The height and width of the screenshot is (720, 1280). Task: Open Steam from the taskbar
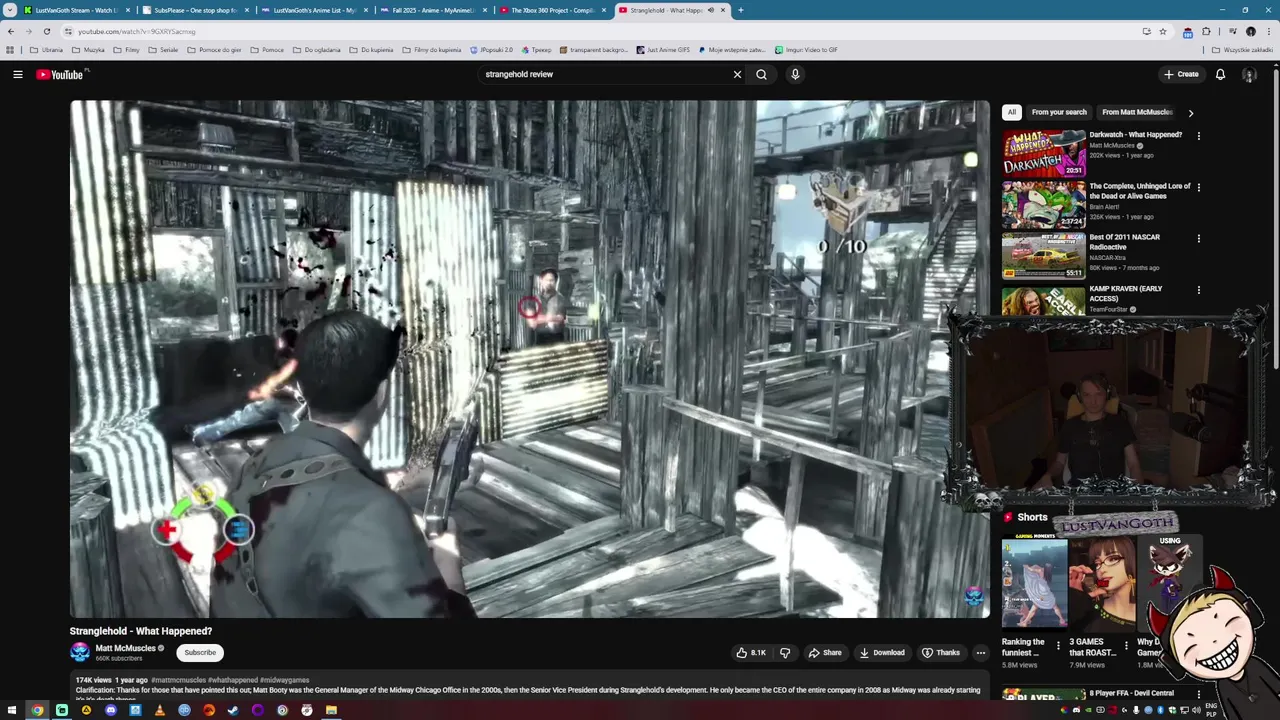[233, 710]
